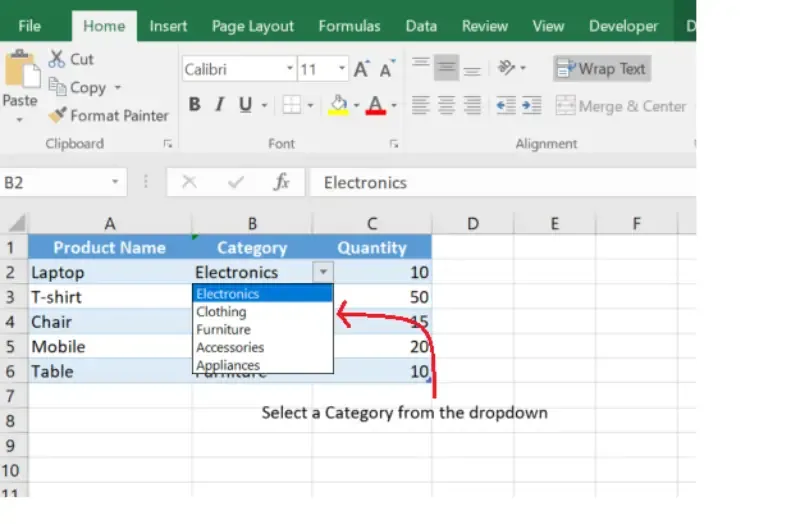Choose Appliances from the dropdown list
Screen dimensions: 800x524
point(263,365)
